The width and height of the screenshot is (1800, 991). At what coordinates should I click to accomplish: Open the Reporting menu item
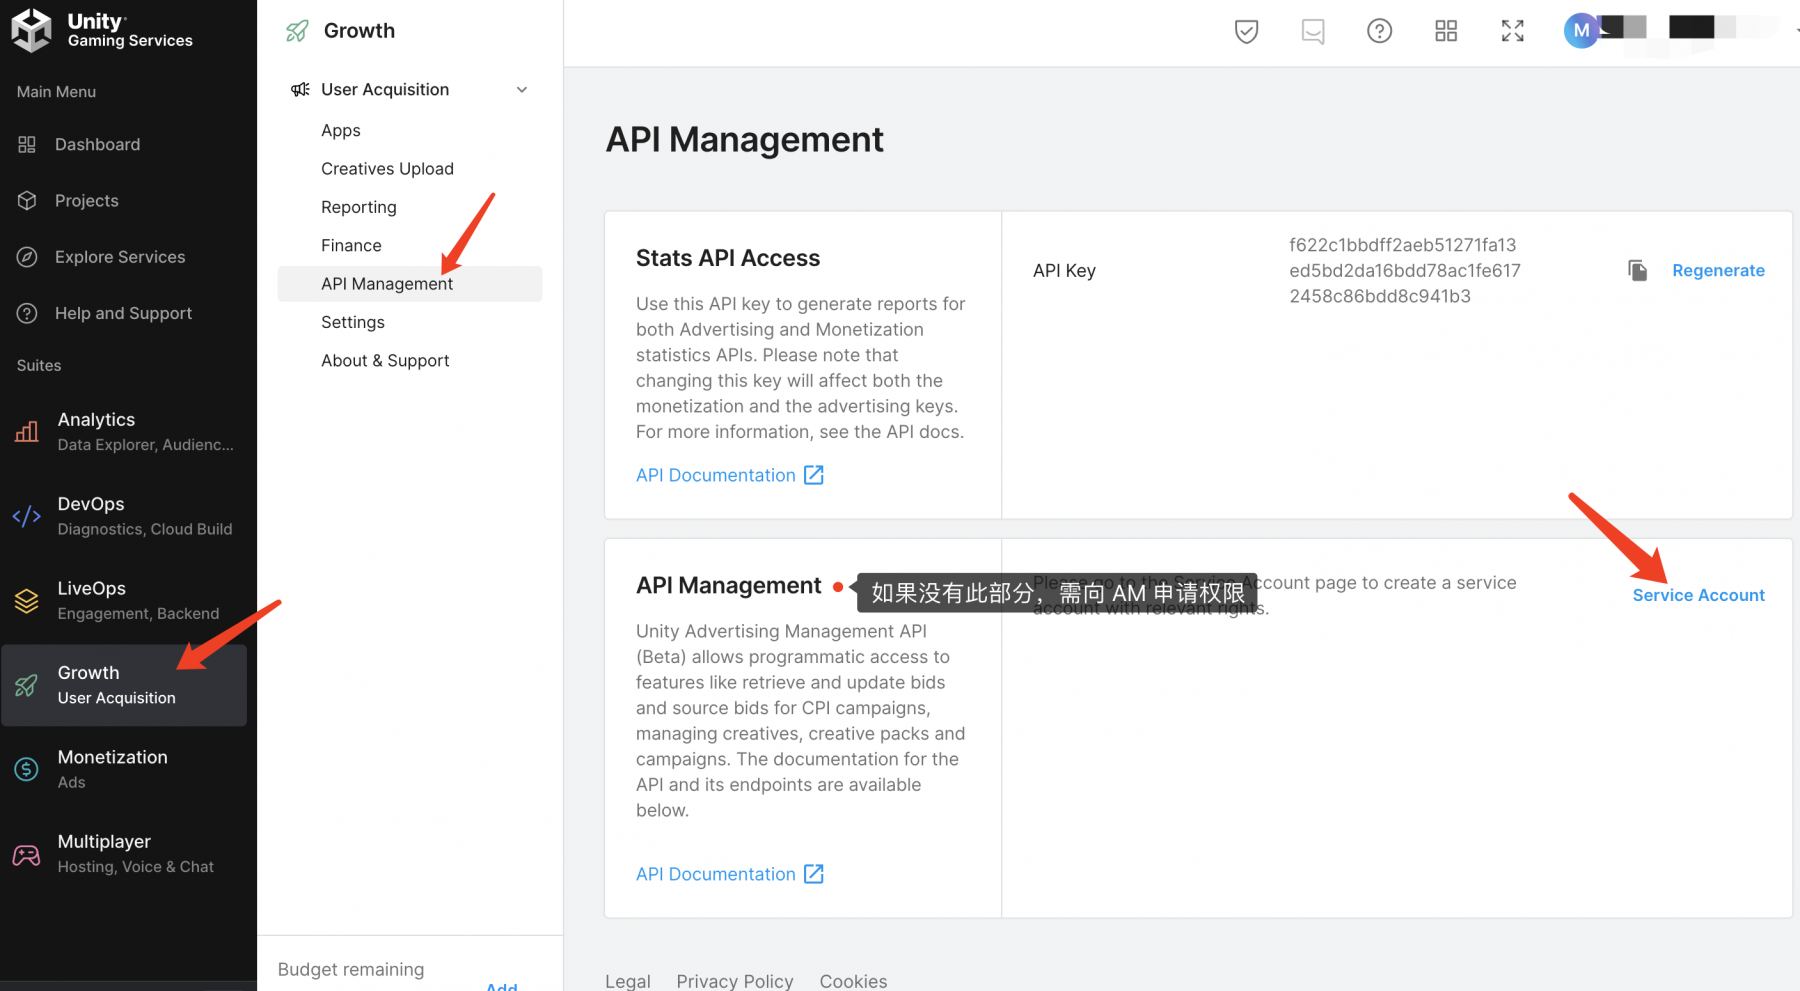click(x=358, y=207)
